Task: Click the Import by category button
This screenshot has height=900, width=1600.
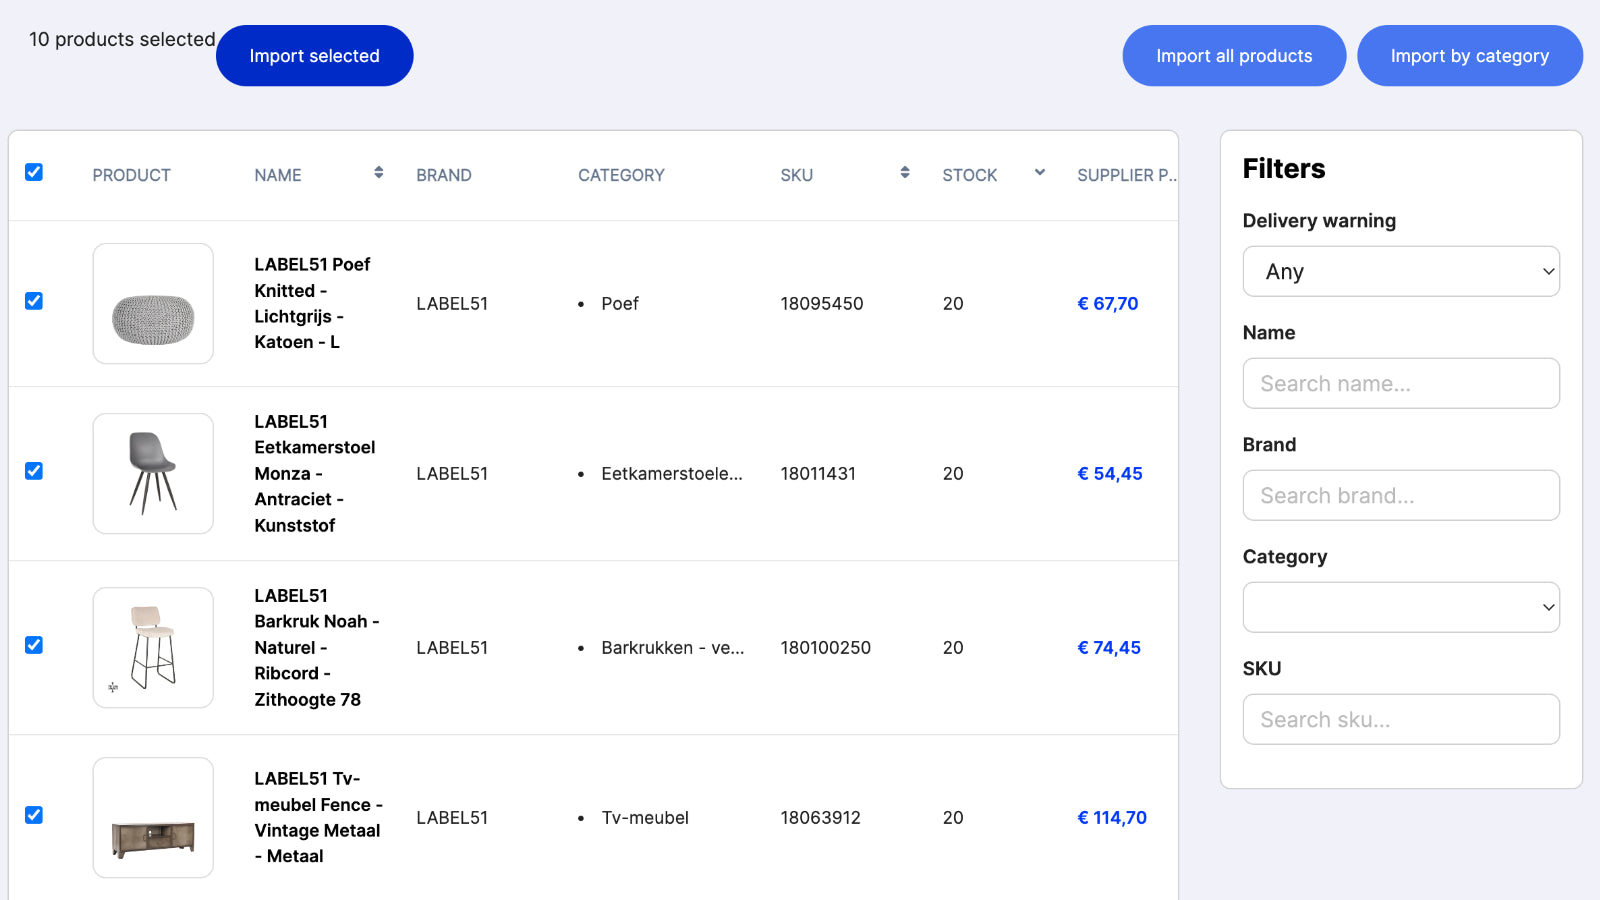Action: [x=1470, y=56]
